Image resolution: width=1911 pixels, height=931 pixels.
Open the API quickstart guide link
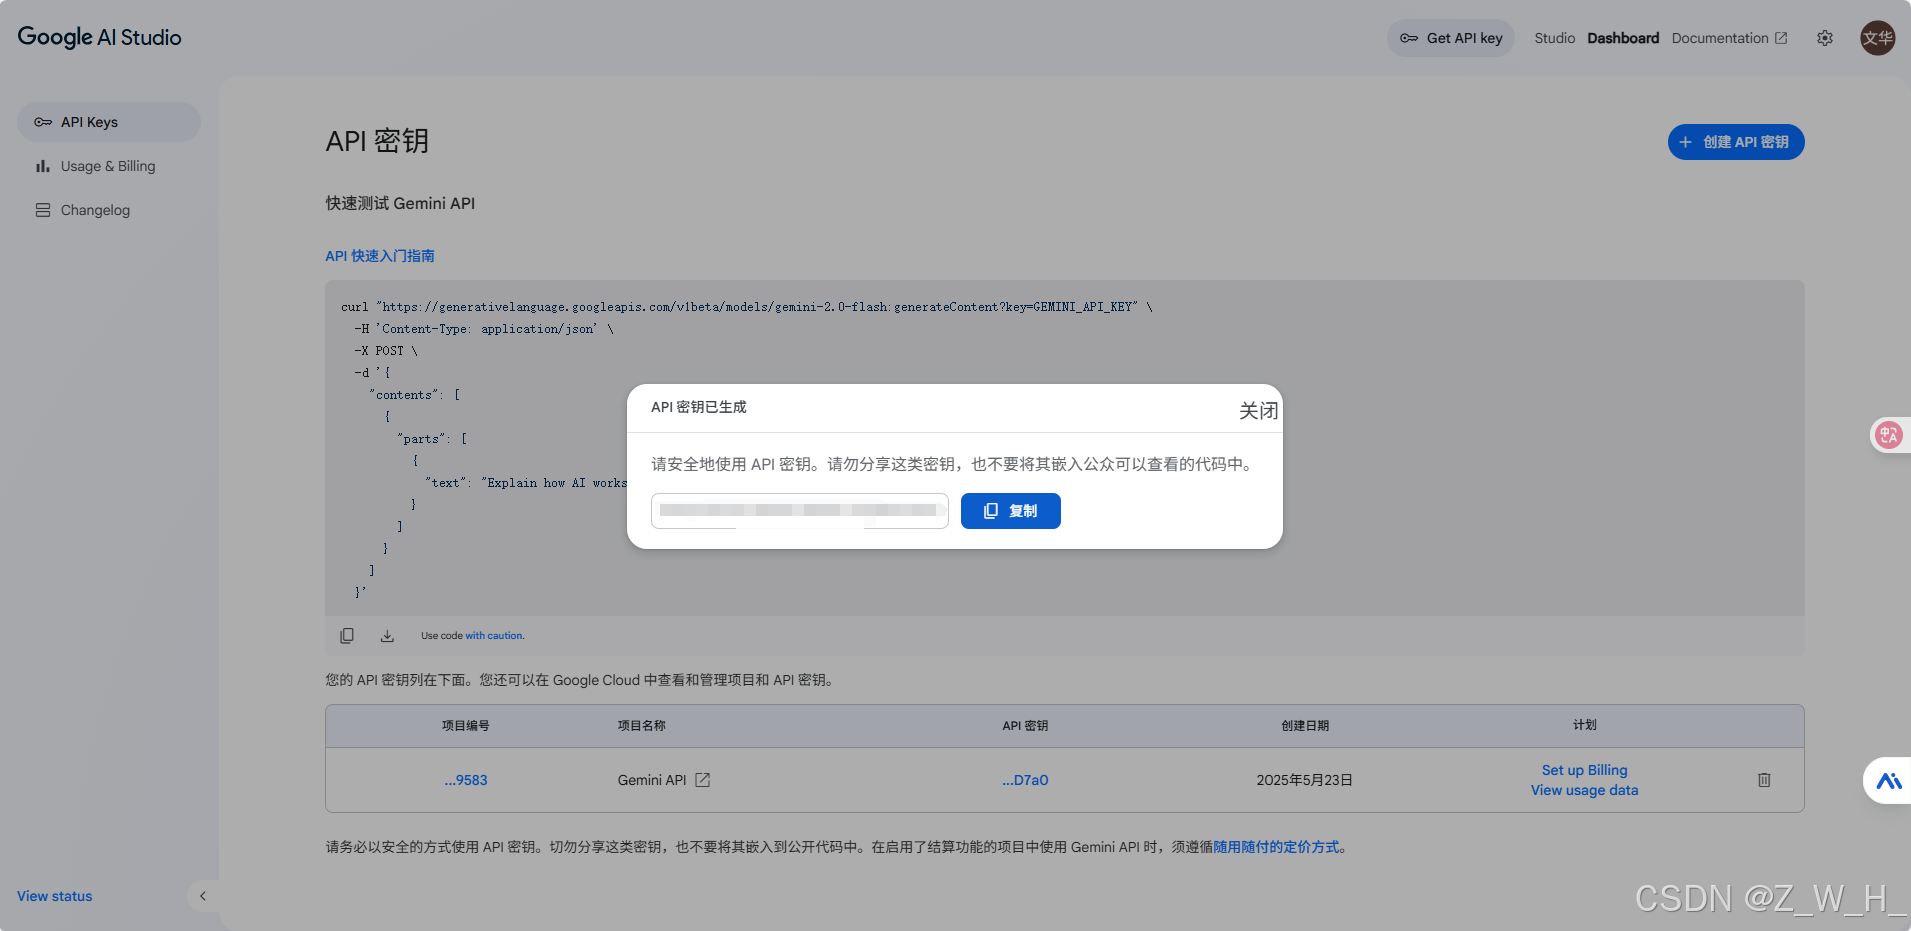[x=380, y=256]
